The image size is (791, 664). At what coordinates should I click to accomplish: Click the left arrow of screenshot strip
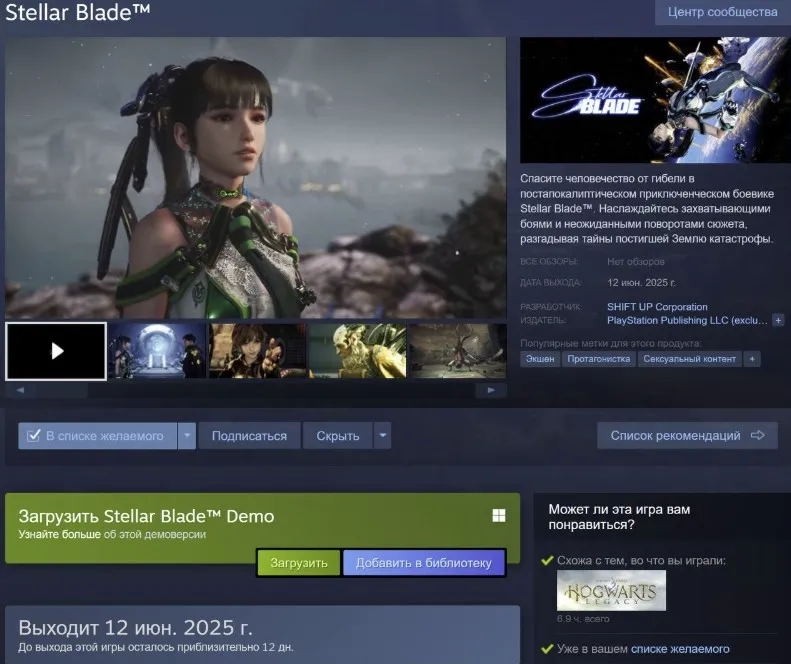tap(20, 390)
